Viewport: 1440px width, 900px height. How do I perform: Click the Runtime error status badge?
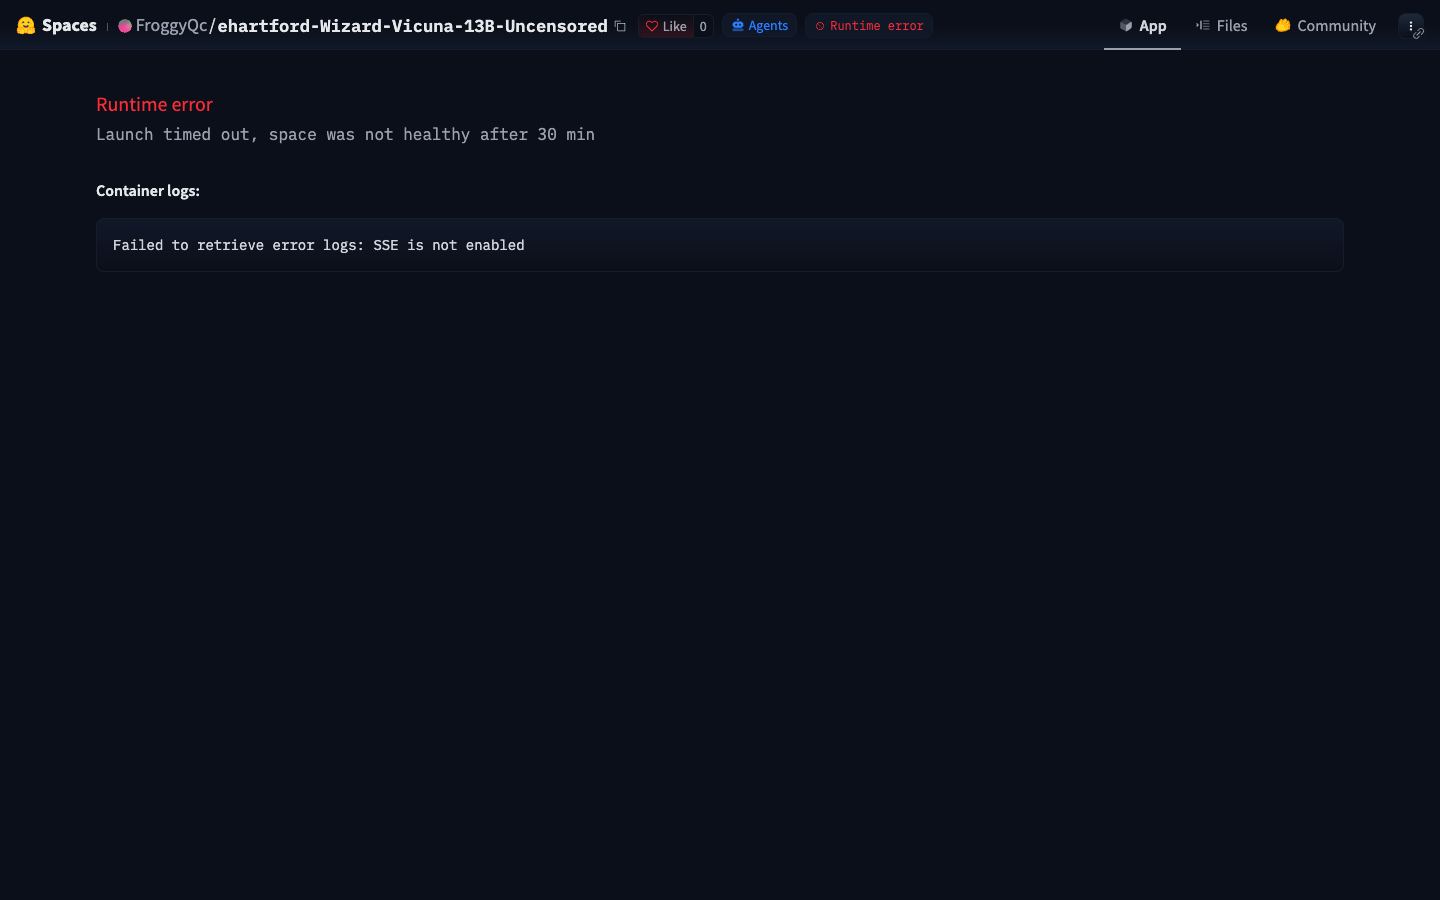[x=869, y=26]
